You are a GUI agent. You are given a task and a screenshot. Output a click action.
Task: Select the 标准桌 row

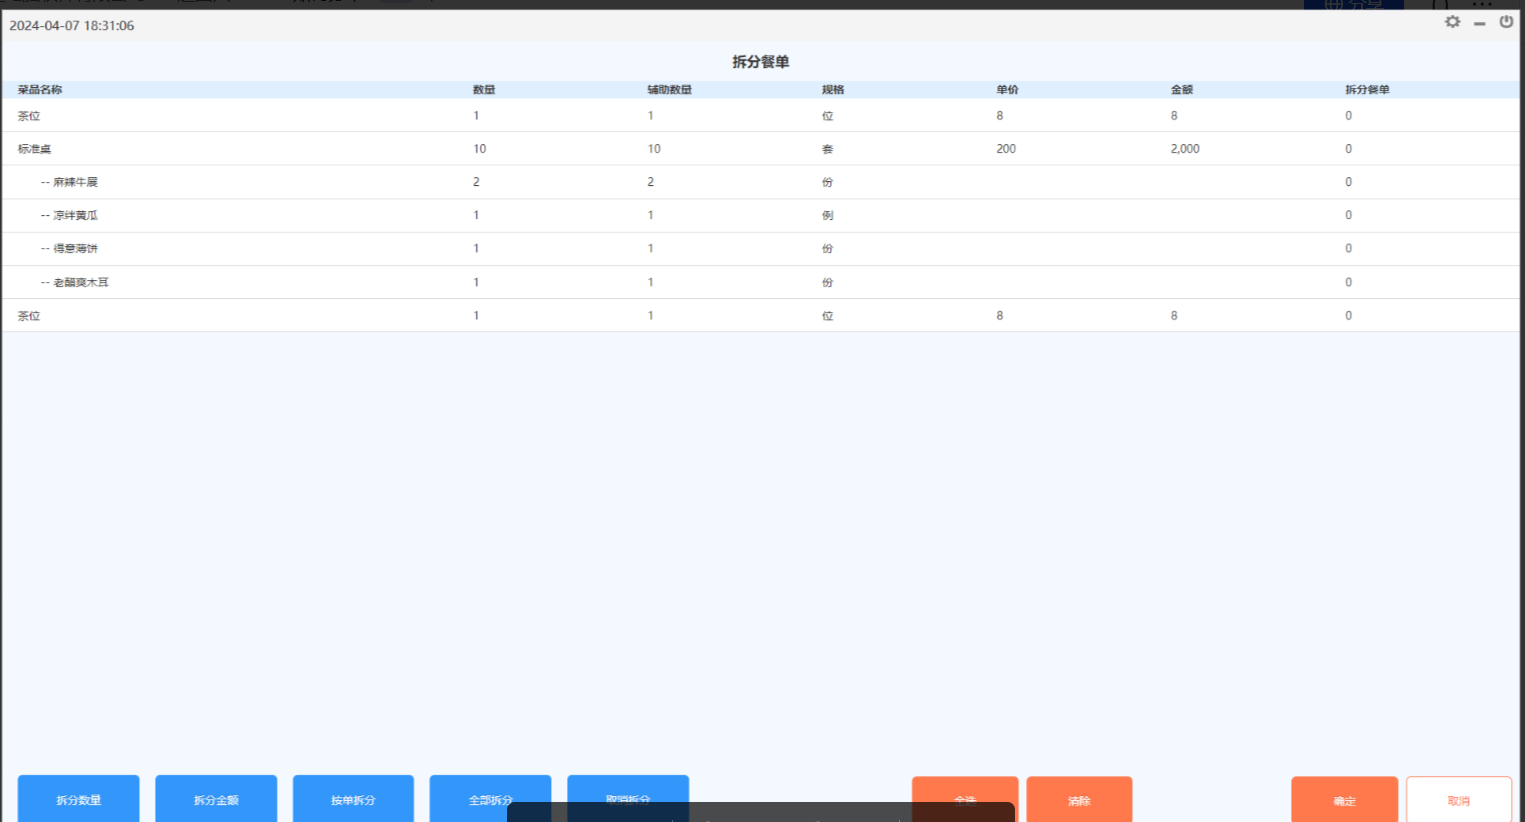pos(35,149)
